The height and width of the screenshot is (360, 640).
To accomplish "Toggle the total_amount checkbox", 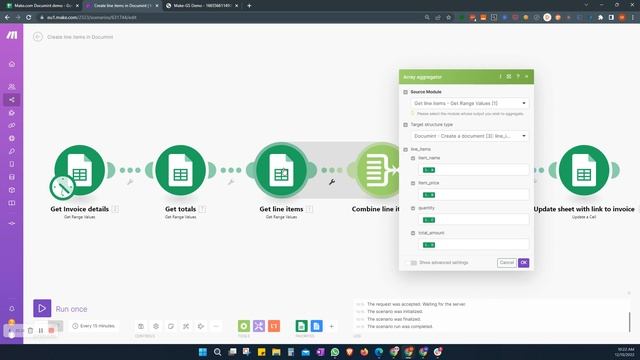I will pyautogui.click(x=413, y=233).
